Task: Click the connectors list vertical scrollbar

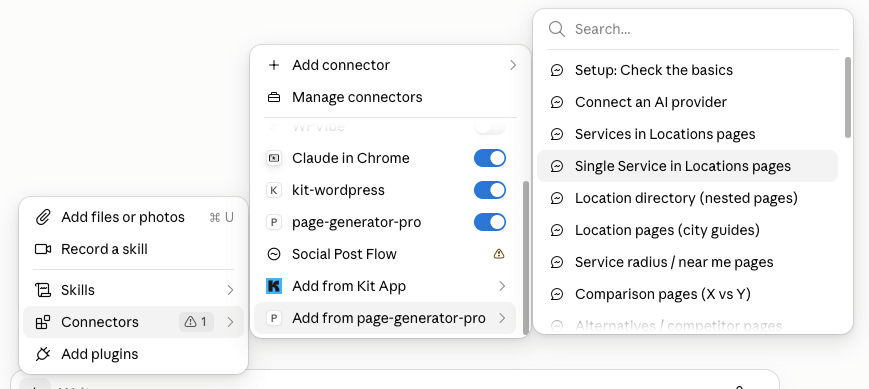Action: tap(525, 258)
